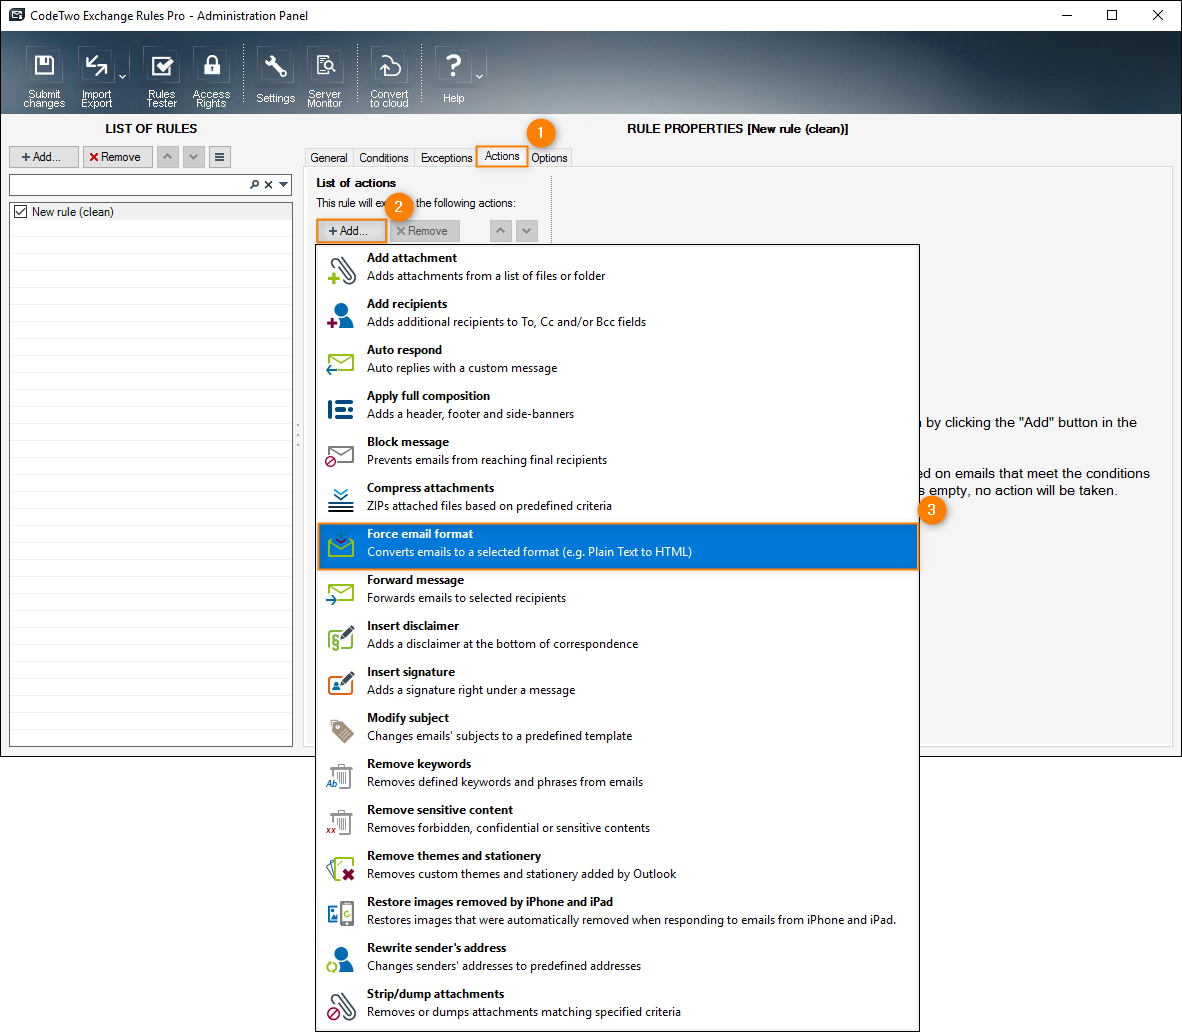Launch the Rules Tester

point(161,77)
